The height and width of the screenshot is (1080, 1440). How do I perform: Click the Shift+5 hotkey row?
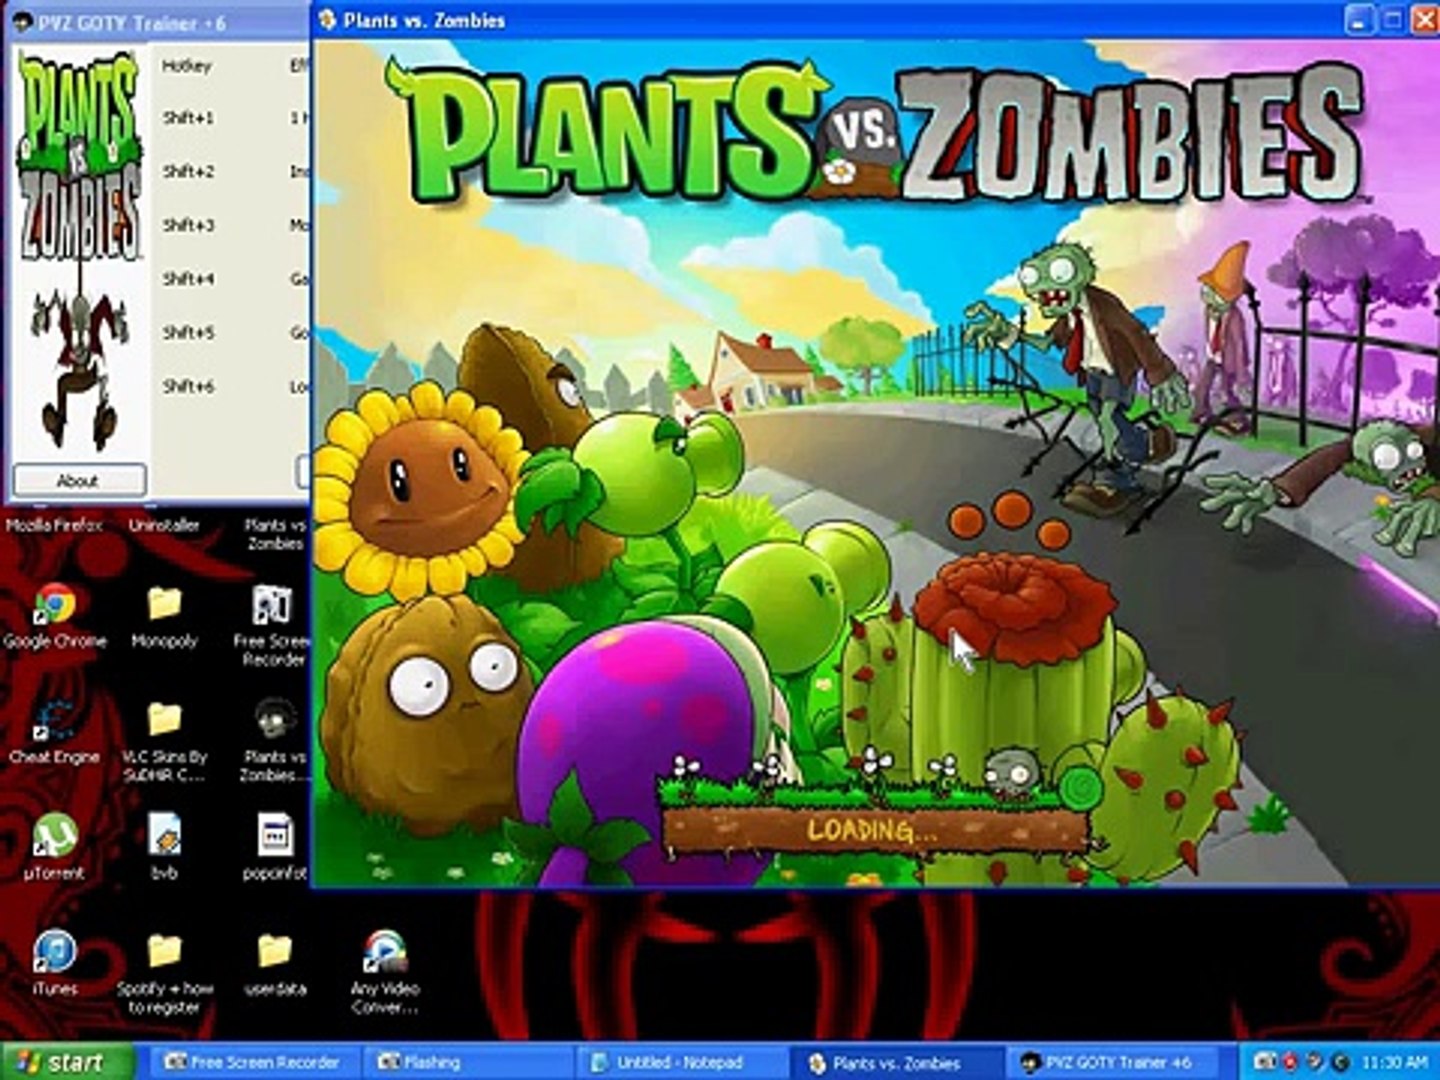pyautogui.click(x=188, y=333)
